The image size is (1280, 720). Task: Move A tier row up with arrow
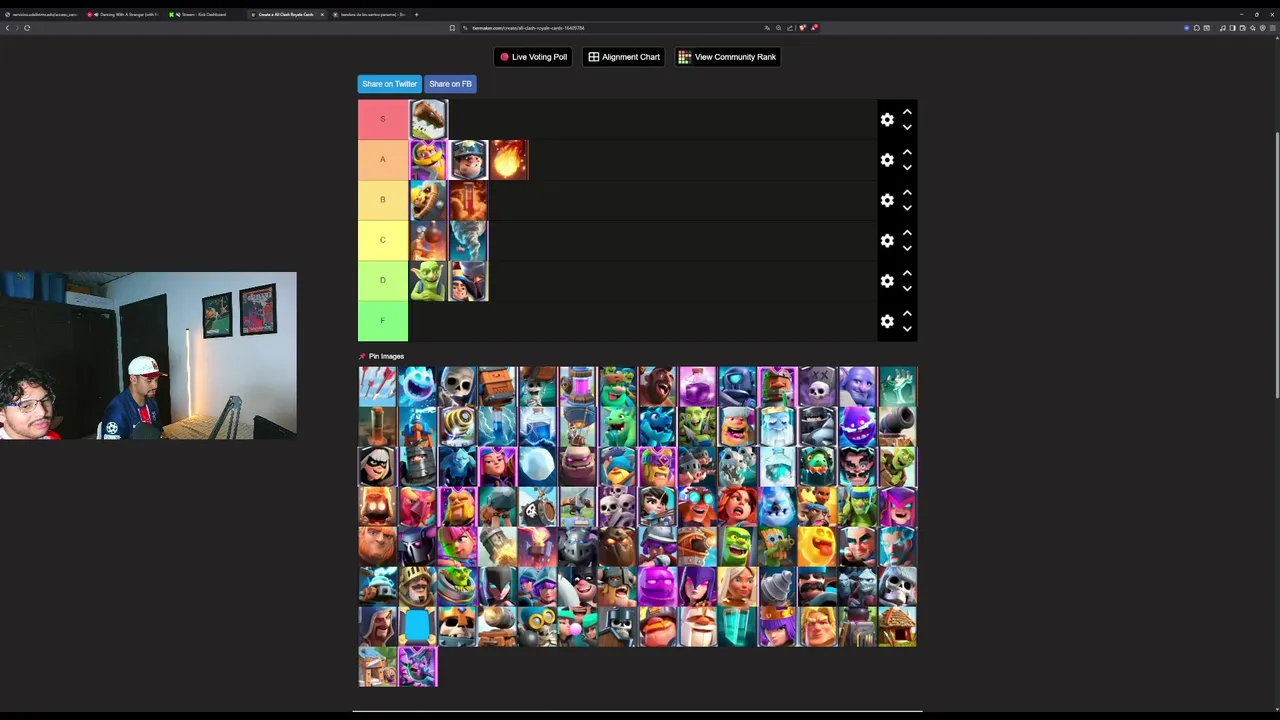(907, 152)
